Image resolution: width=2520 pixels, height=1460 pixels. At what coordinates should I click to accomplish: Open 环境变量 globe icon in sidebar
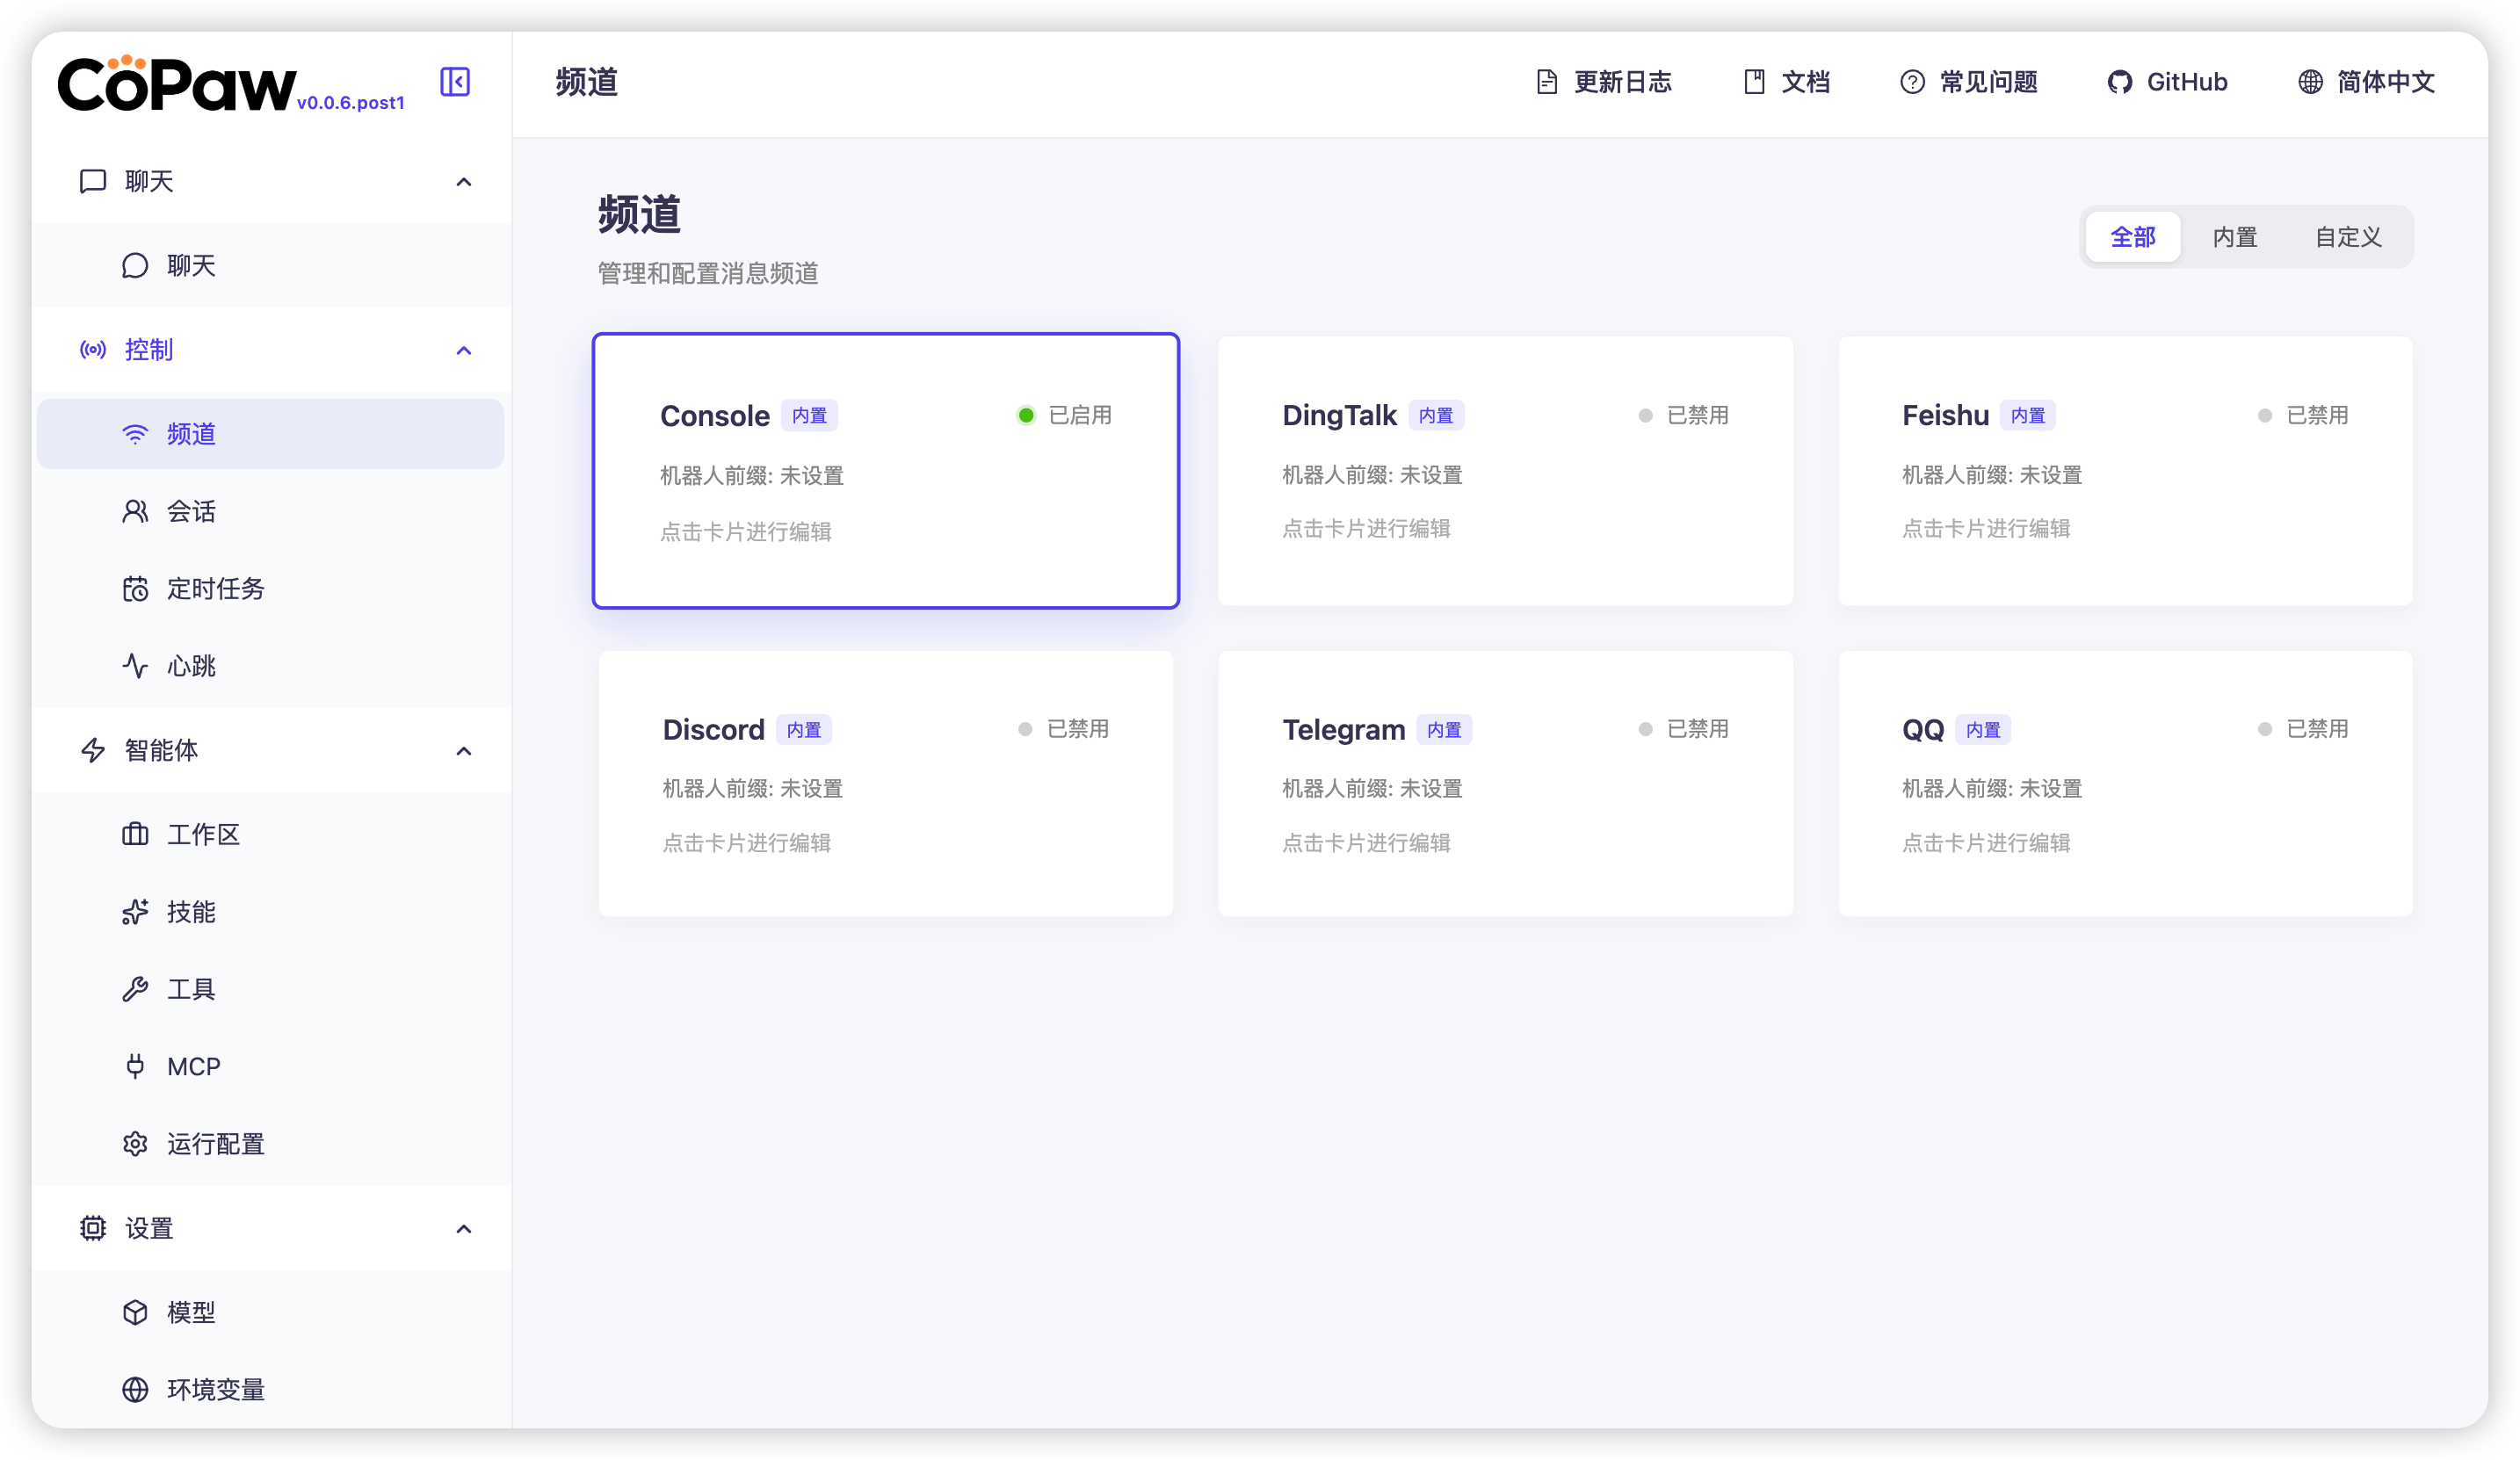click(x=135, y=1389)
